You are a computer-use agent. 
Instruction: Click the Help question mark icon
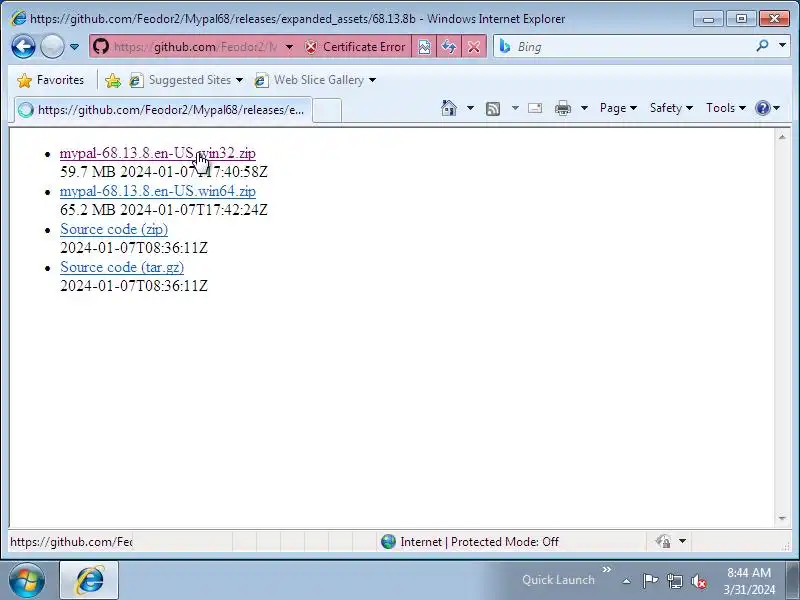click(762, 108)
